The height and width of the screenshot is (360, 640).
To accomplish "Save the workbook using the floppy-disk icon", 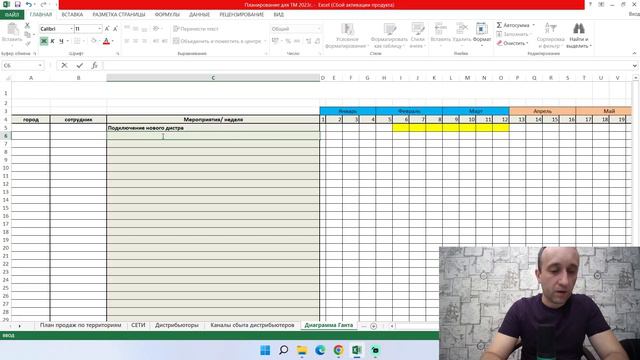I will tap(18, 4).
